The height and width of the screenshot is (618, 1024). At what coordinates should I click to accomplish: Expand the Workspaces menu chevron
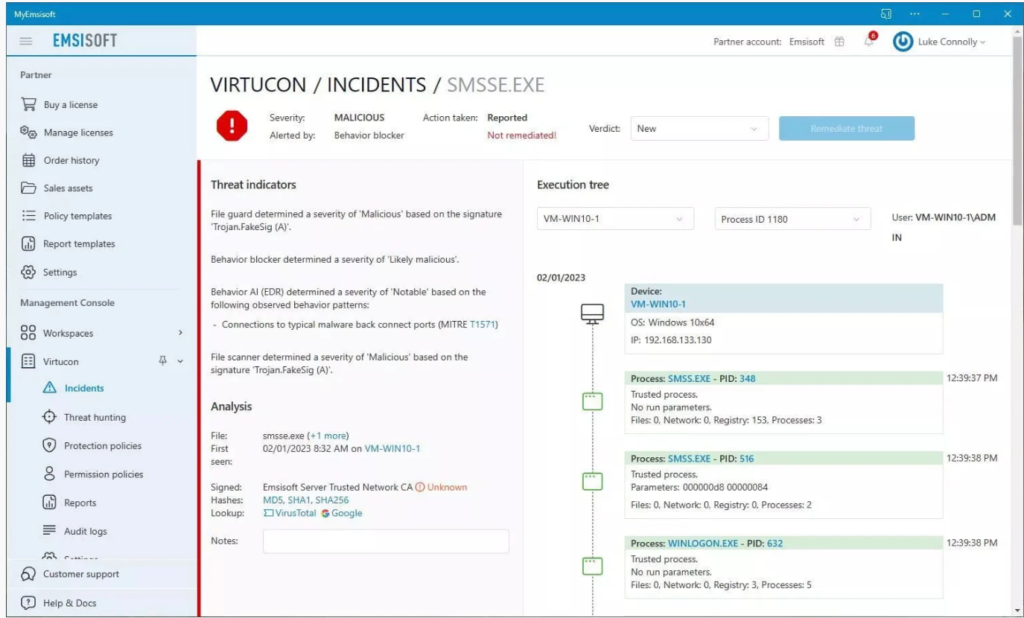pyautogui.click(x=180, y=333)
